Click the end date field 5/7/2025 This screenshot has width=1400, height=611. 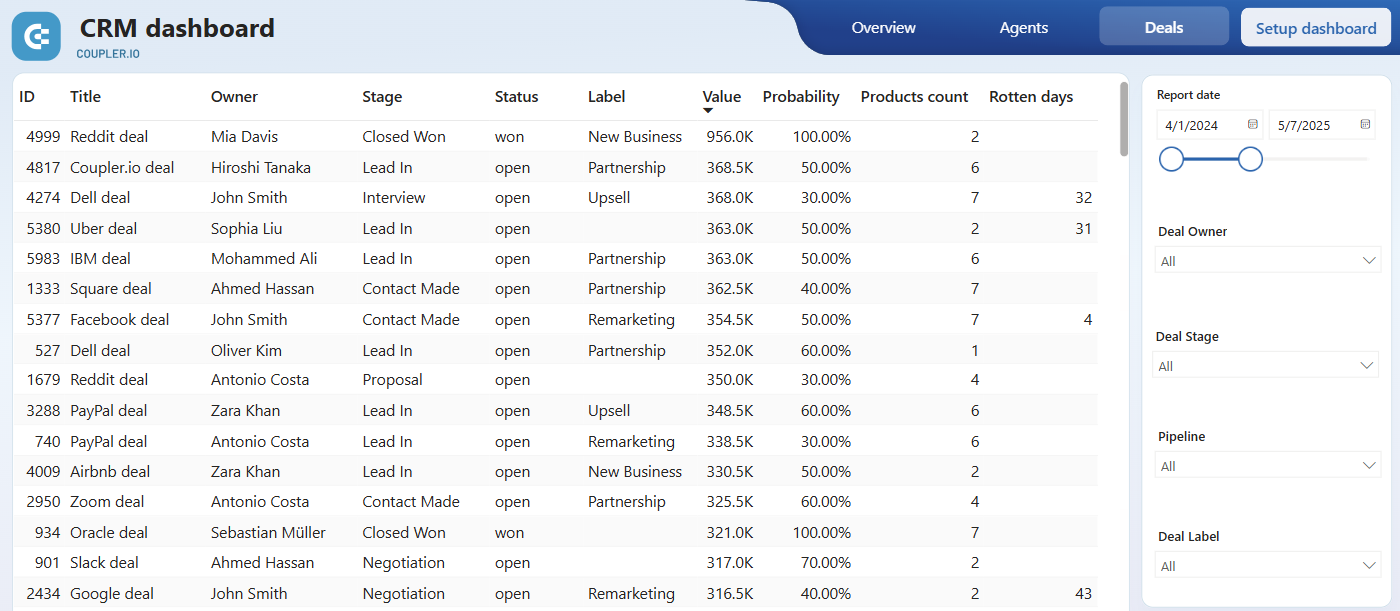(x=1323, y=125)
